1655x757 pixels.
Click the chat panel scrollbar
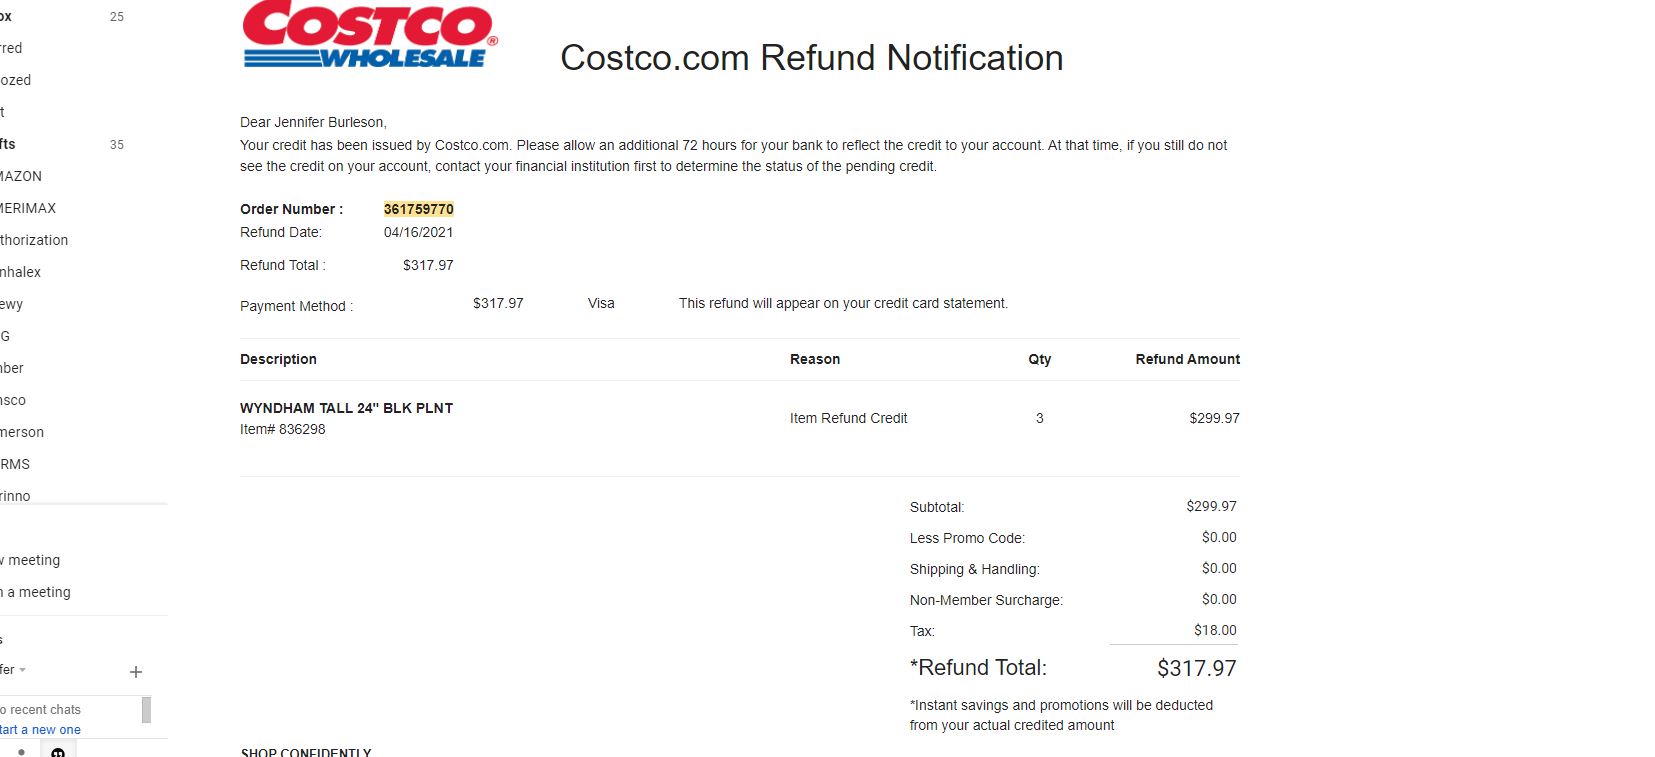point(146,710)
